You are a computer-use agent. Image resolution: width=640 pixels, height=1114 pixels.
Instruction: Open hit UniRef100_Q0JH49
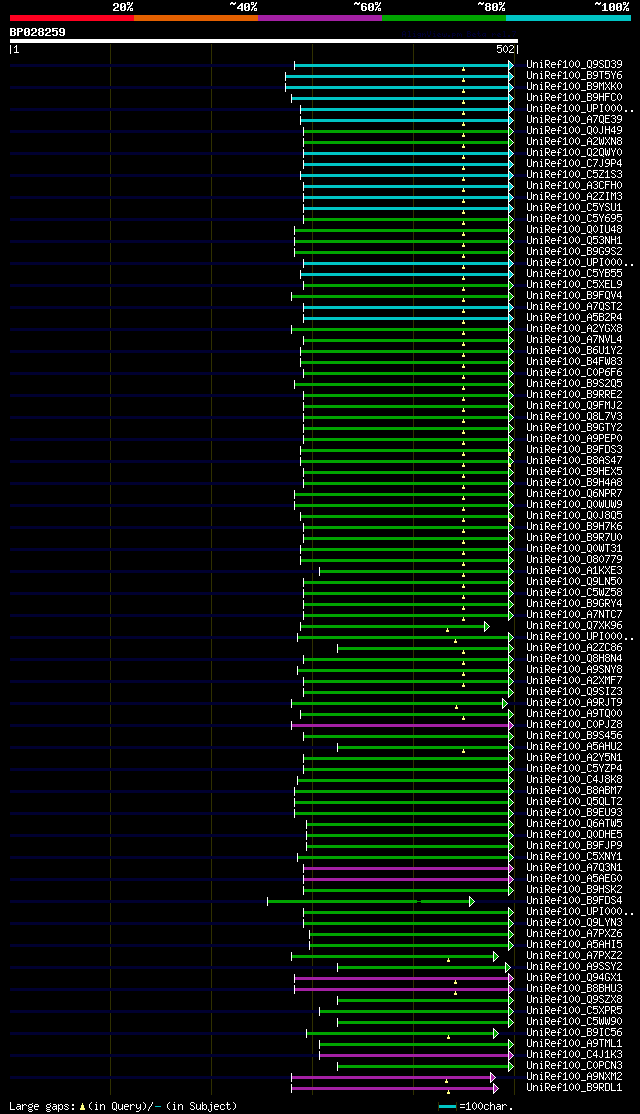(x=574, y=130)
